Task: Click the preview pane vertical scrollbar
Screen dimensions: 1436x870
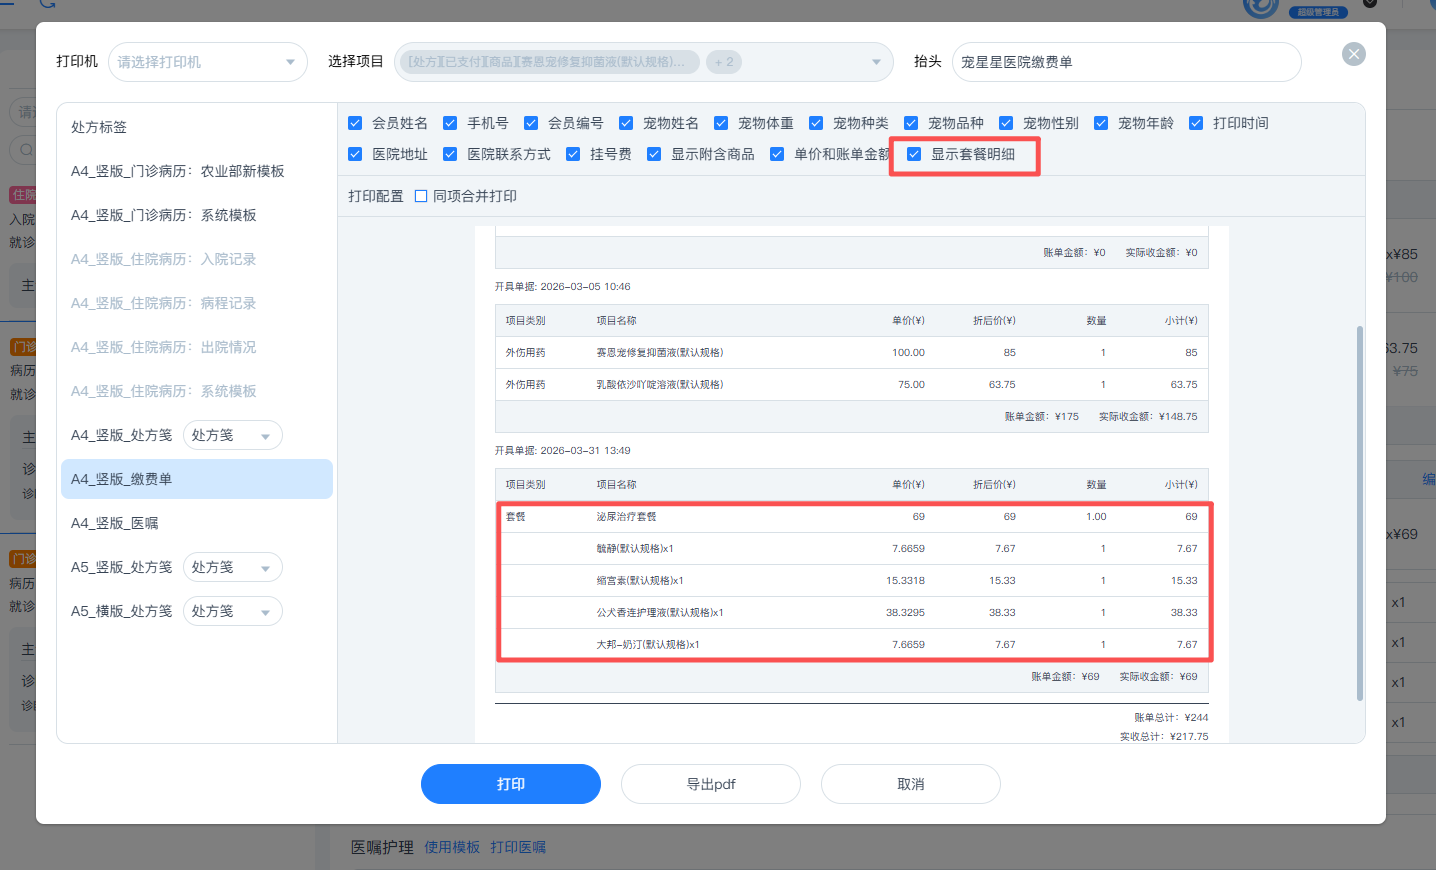Action: [x=1359, y=512]
